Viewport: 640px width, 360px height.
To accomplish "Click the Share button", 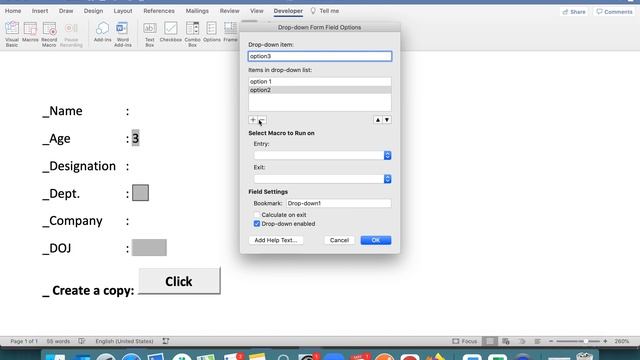I will click(574, 12).
